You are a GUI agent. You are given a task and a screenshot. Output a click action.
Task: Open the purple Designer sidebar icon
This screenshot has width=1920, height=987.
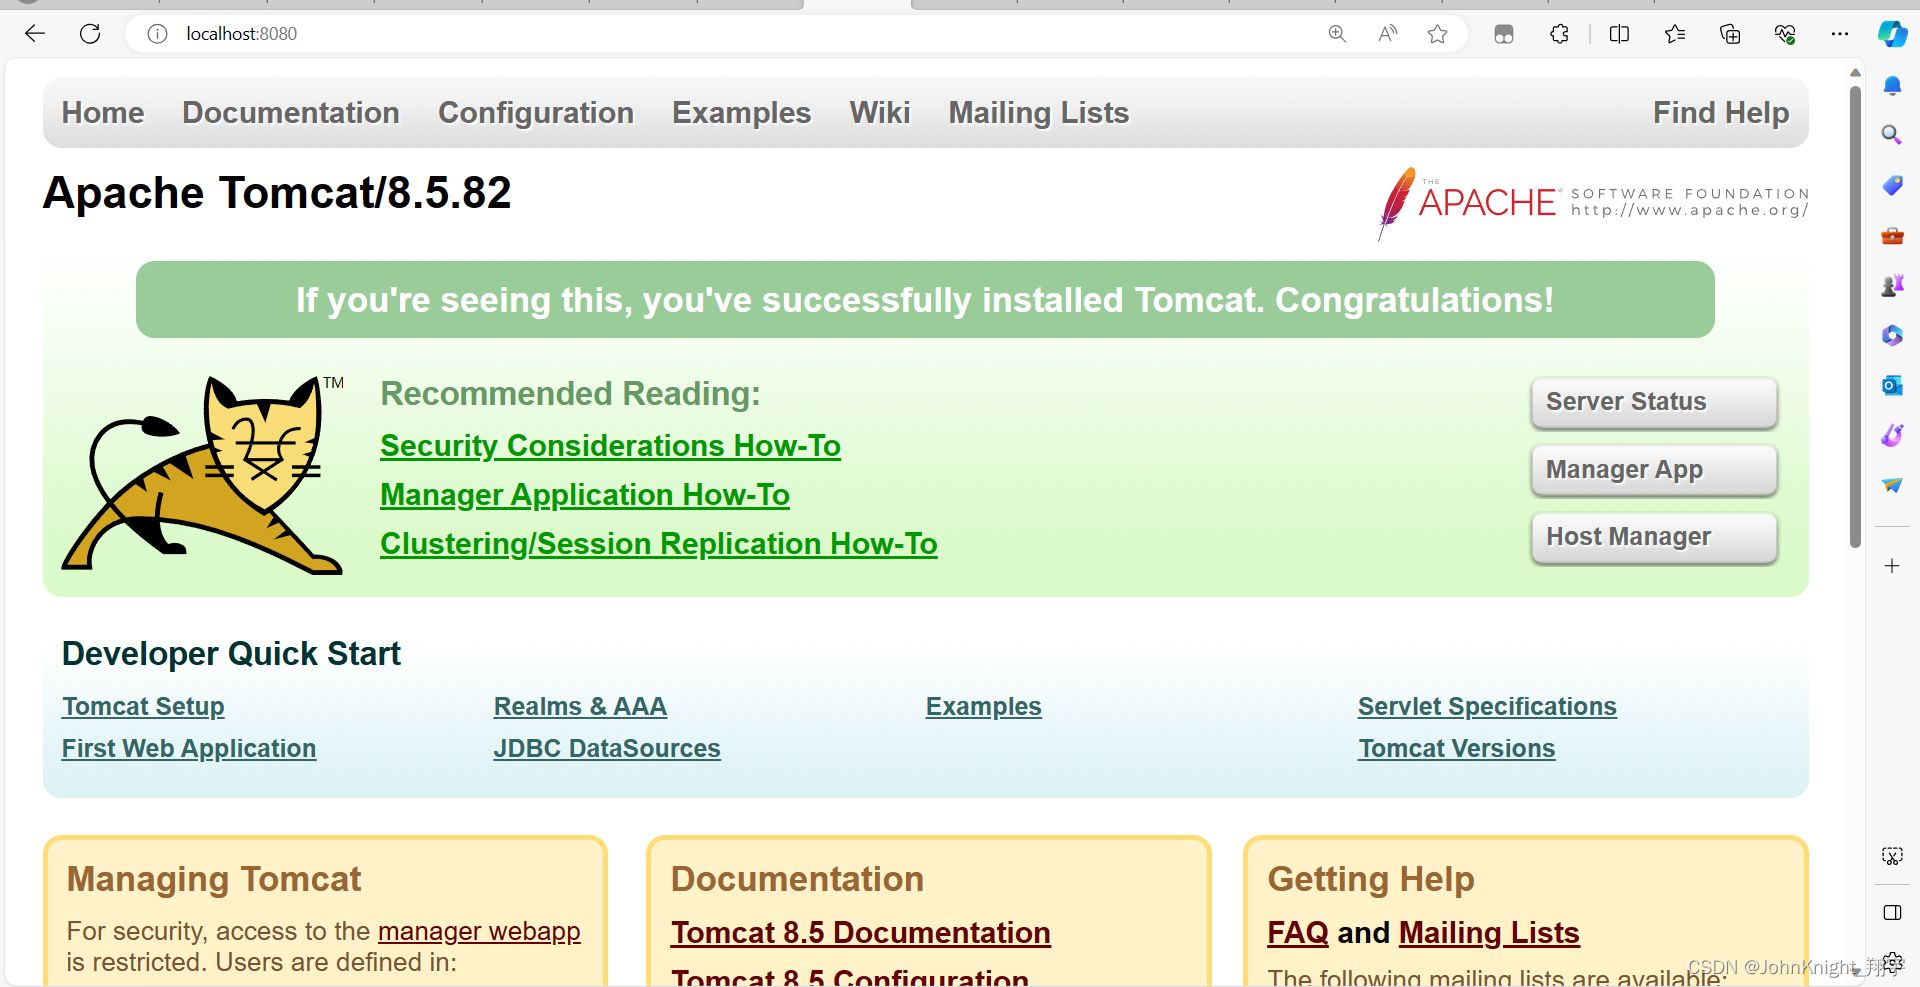1892,435
